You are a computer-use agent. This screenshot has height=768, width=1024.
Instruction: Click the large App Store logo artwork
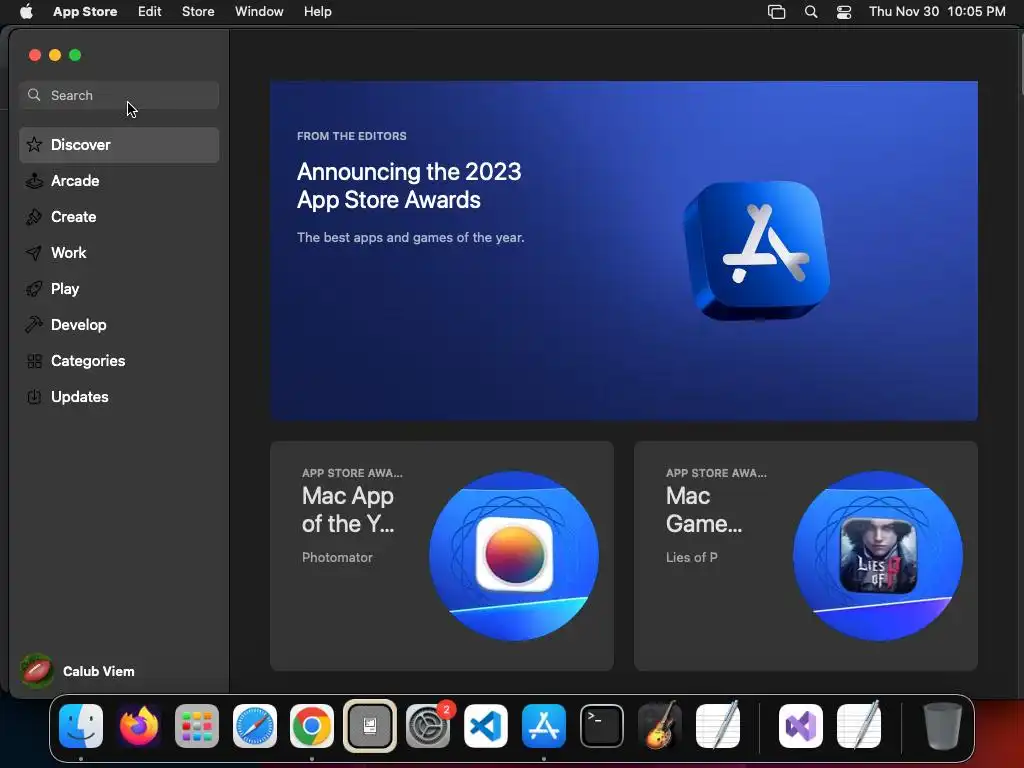click(x=757, y=251)
